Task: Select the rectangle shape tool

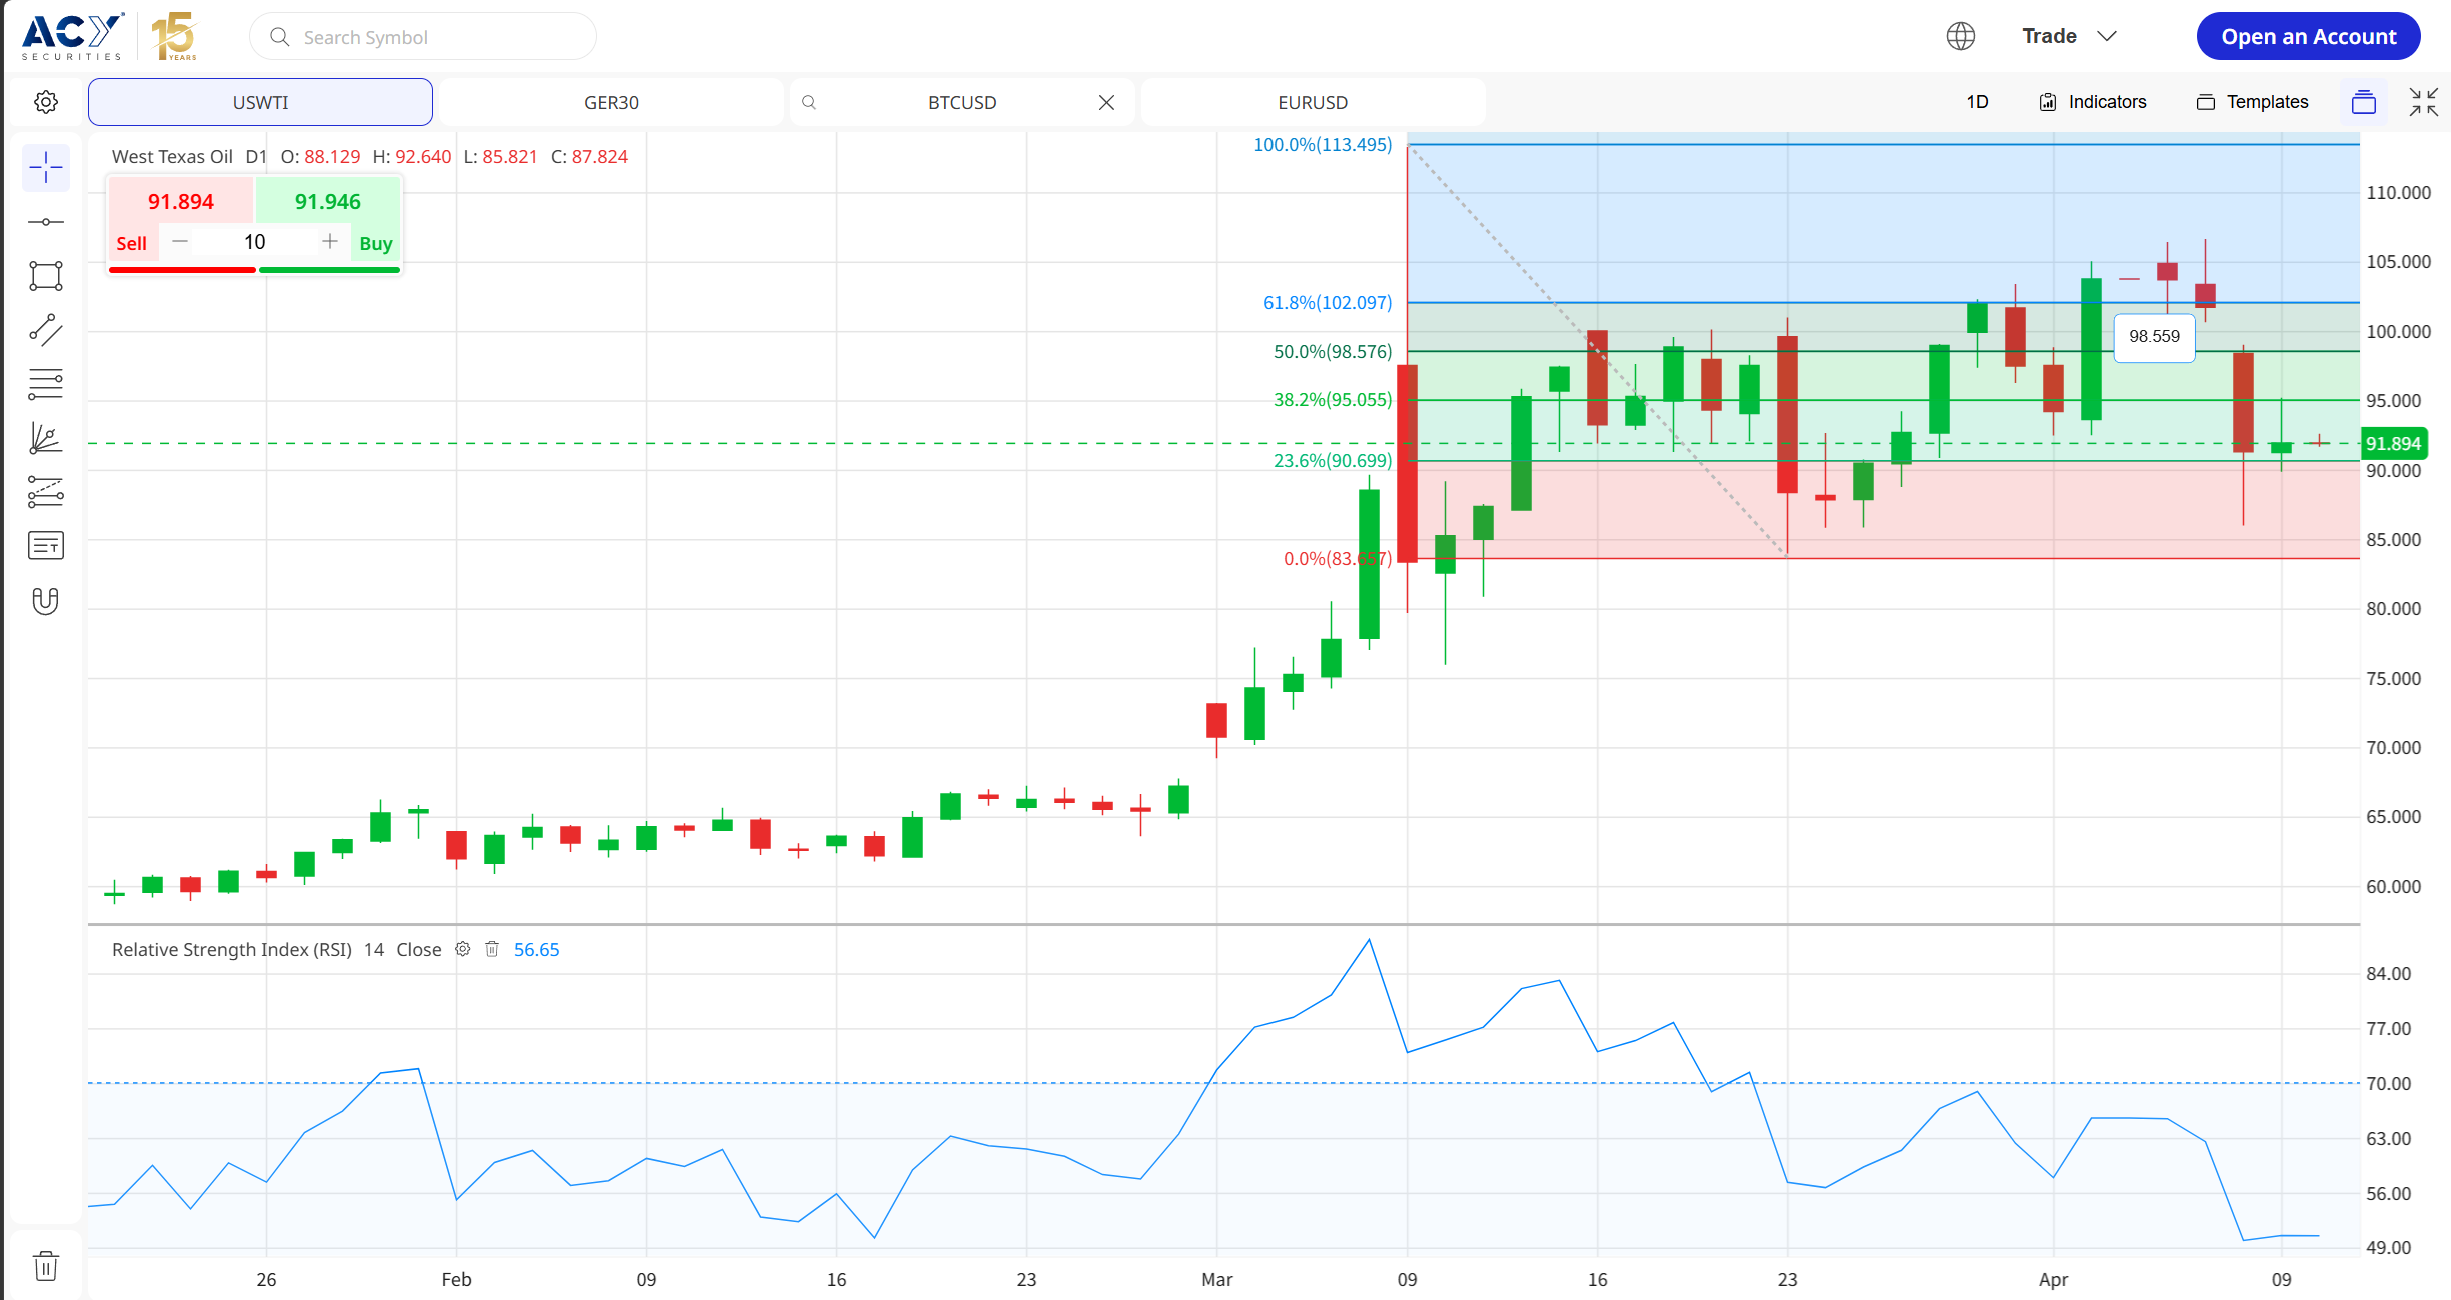Action: (x=46, y=276)
